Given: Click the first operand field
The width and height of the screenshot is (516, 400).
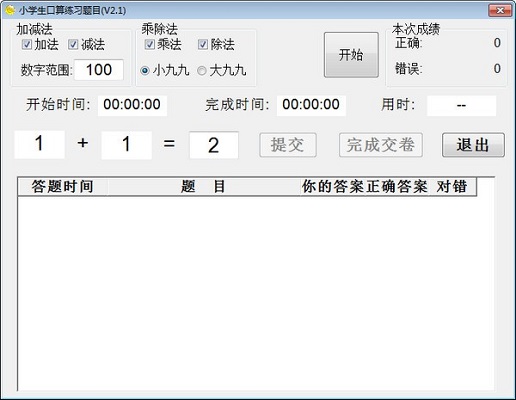Looking at the screenshot, I should (x=39, y=144).
